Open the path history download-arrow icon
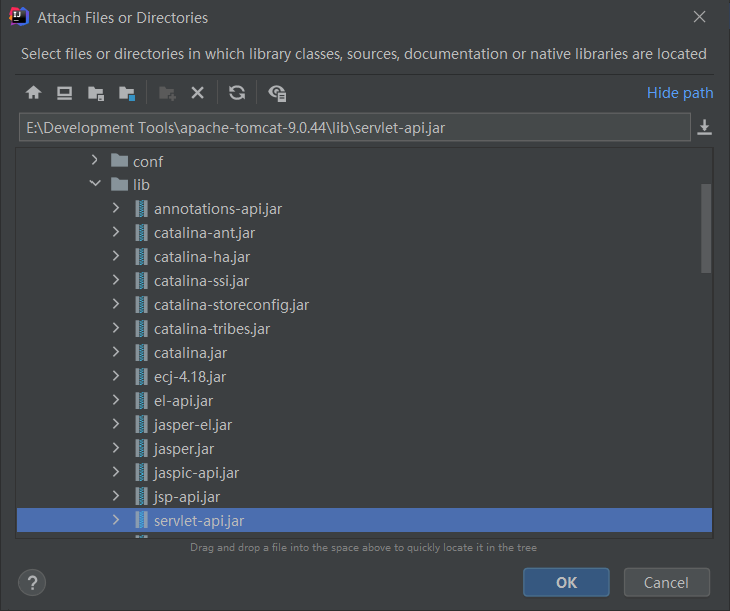The height and width of the screenshot is (611, 730). (x=704, y=127)
